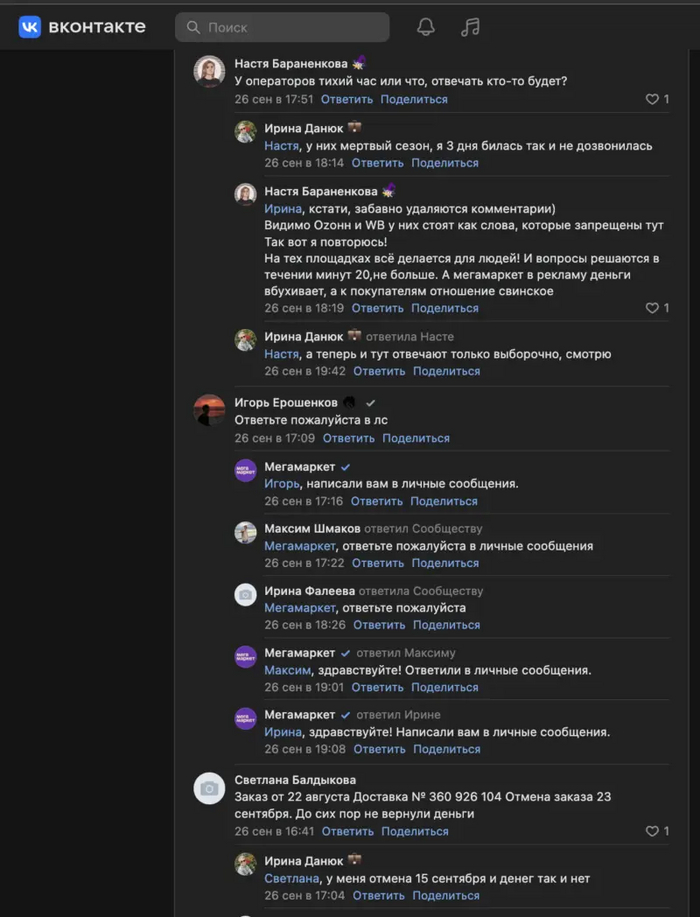Image resolution: width=700 pixels, height=917 pixels.
Task: Click Ирина Фалеева's camera placeholder avatar
Action: [246, 595]
